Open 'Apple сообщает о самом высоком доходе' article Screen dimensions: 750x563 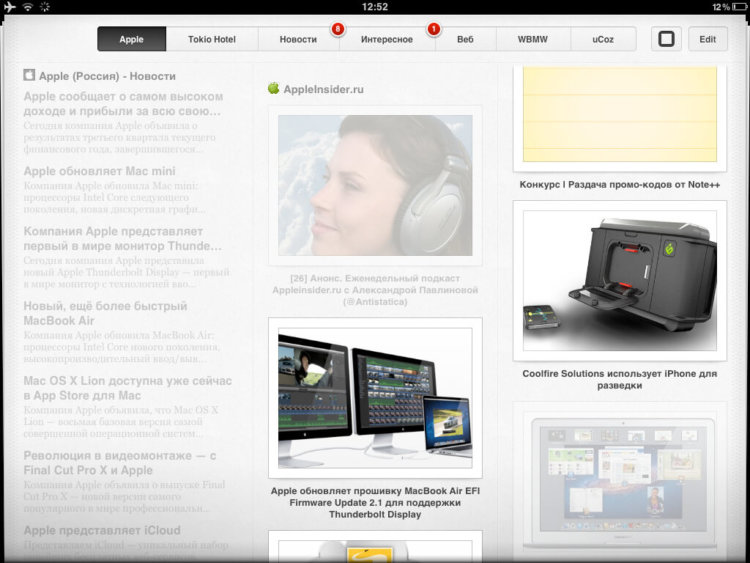tap(123, 103)
